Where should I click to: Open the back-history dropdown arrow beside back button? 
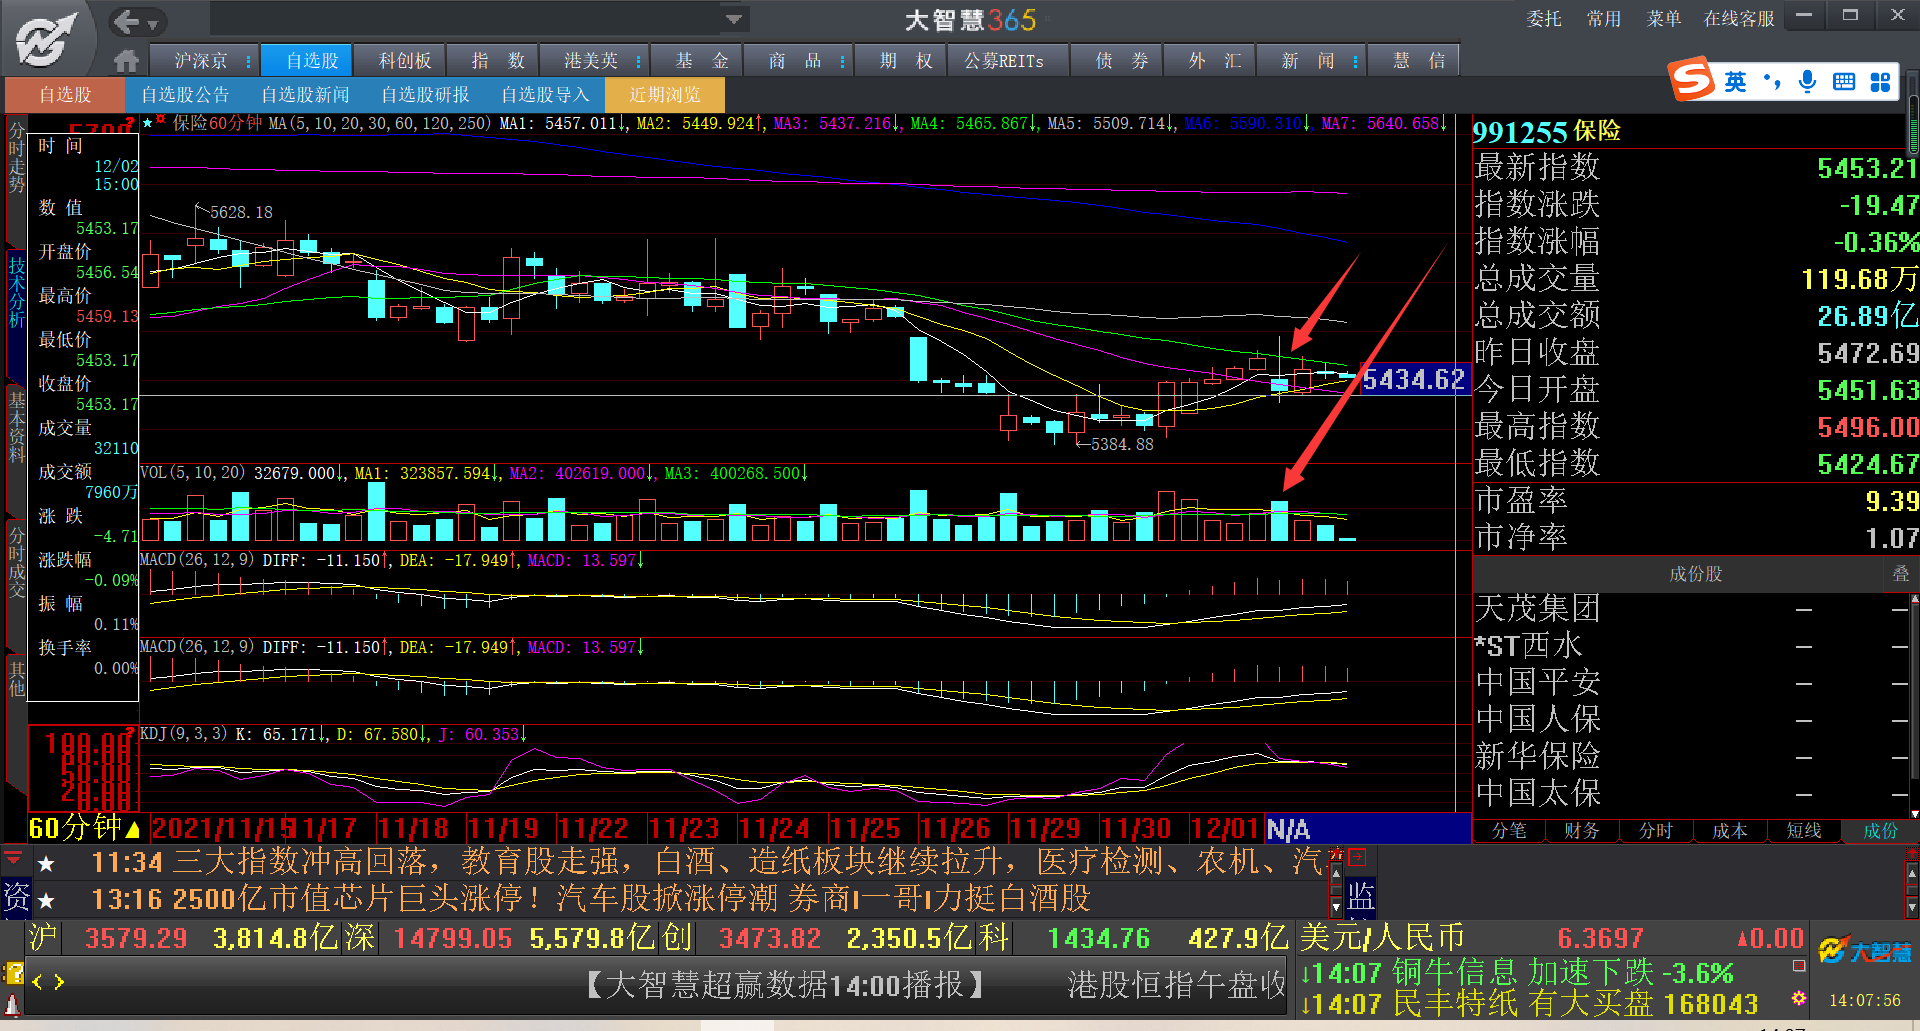click(153, 24)
